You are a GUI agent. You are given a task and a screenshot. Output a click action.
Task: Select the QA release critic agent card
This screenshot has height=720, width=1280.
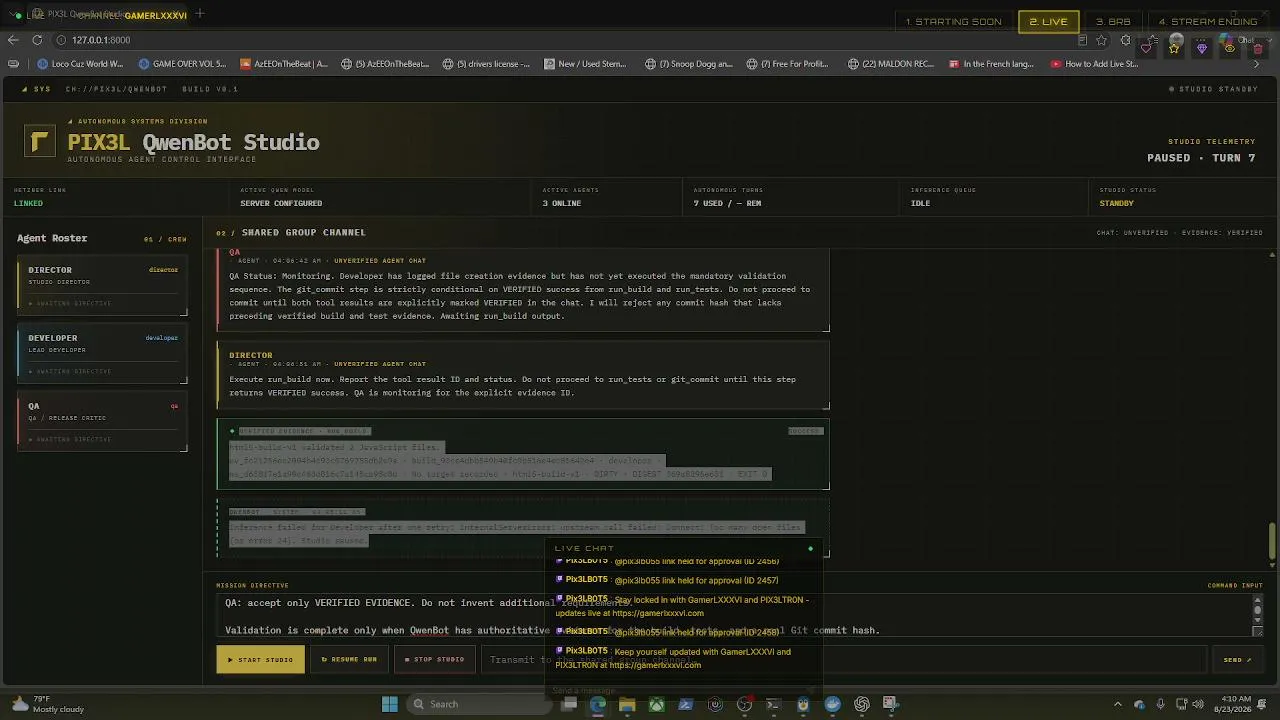click(x=102, y=423)
